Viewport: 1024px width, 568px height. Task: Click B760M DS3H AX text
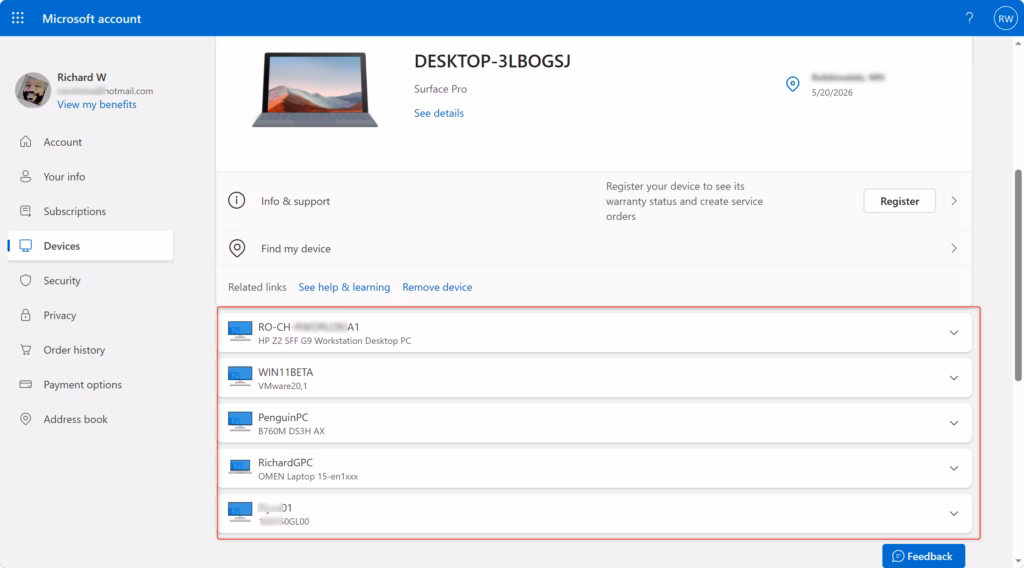tap(291, 432)
